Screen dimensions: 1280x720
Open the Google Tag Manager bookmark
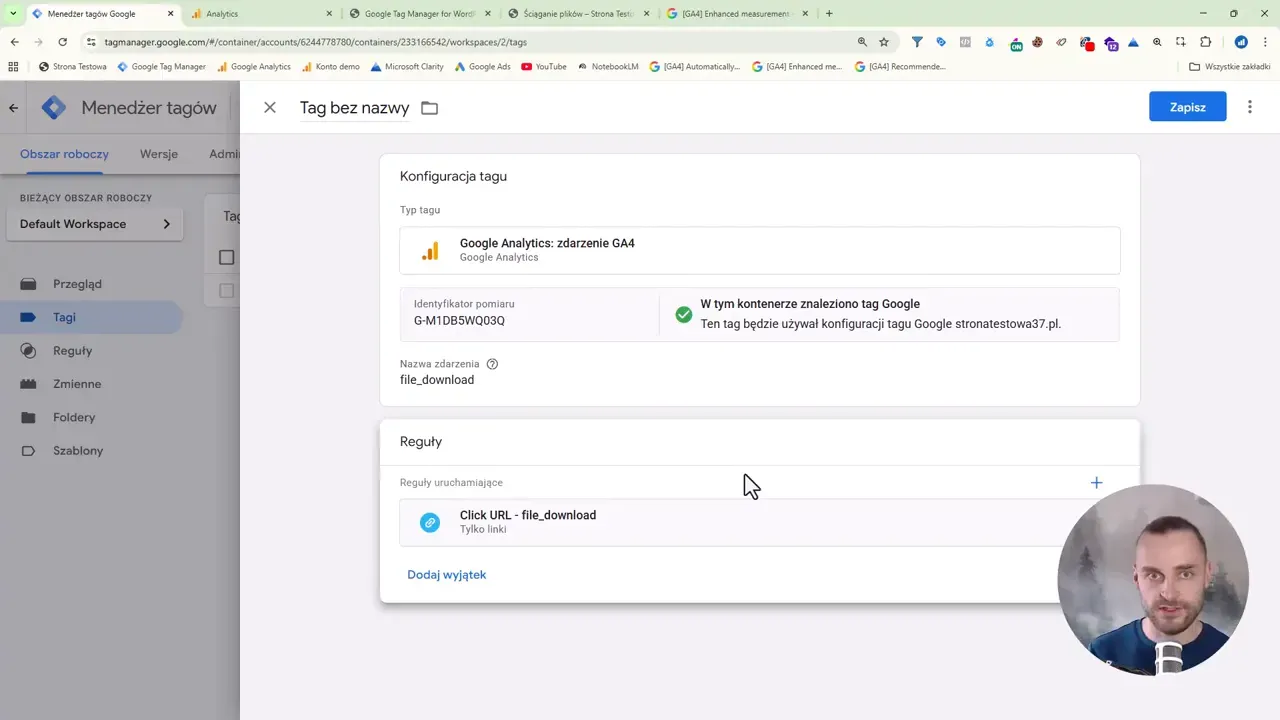point(161,67)
